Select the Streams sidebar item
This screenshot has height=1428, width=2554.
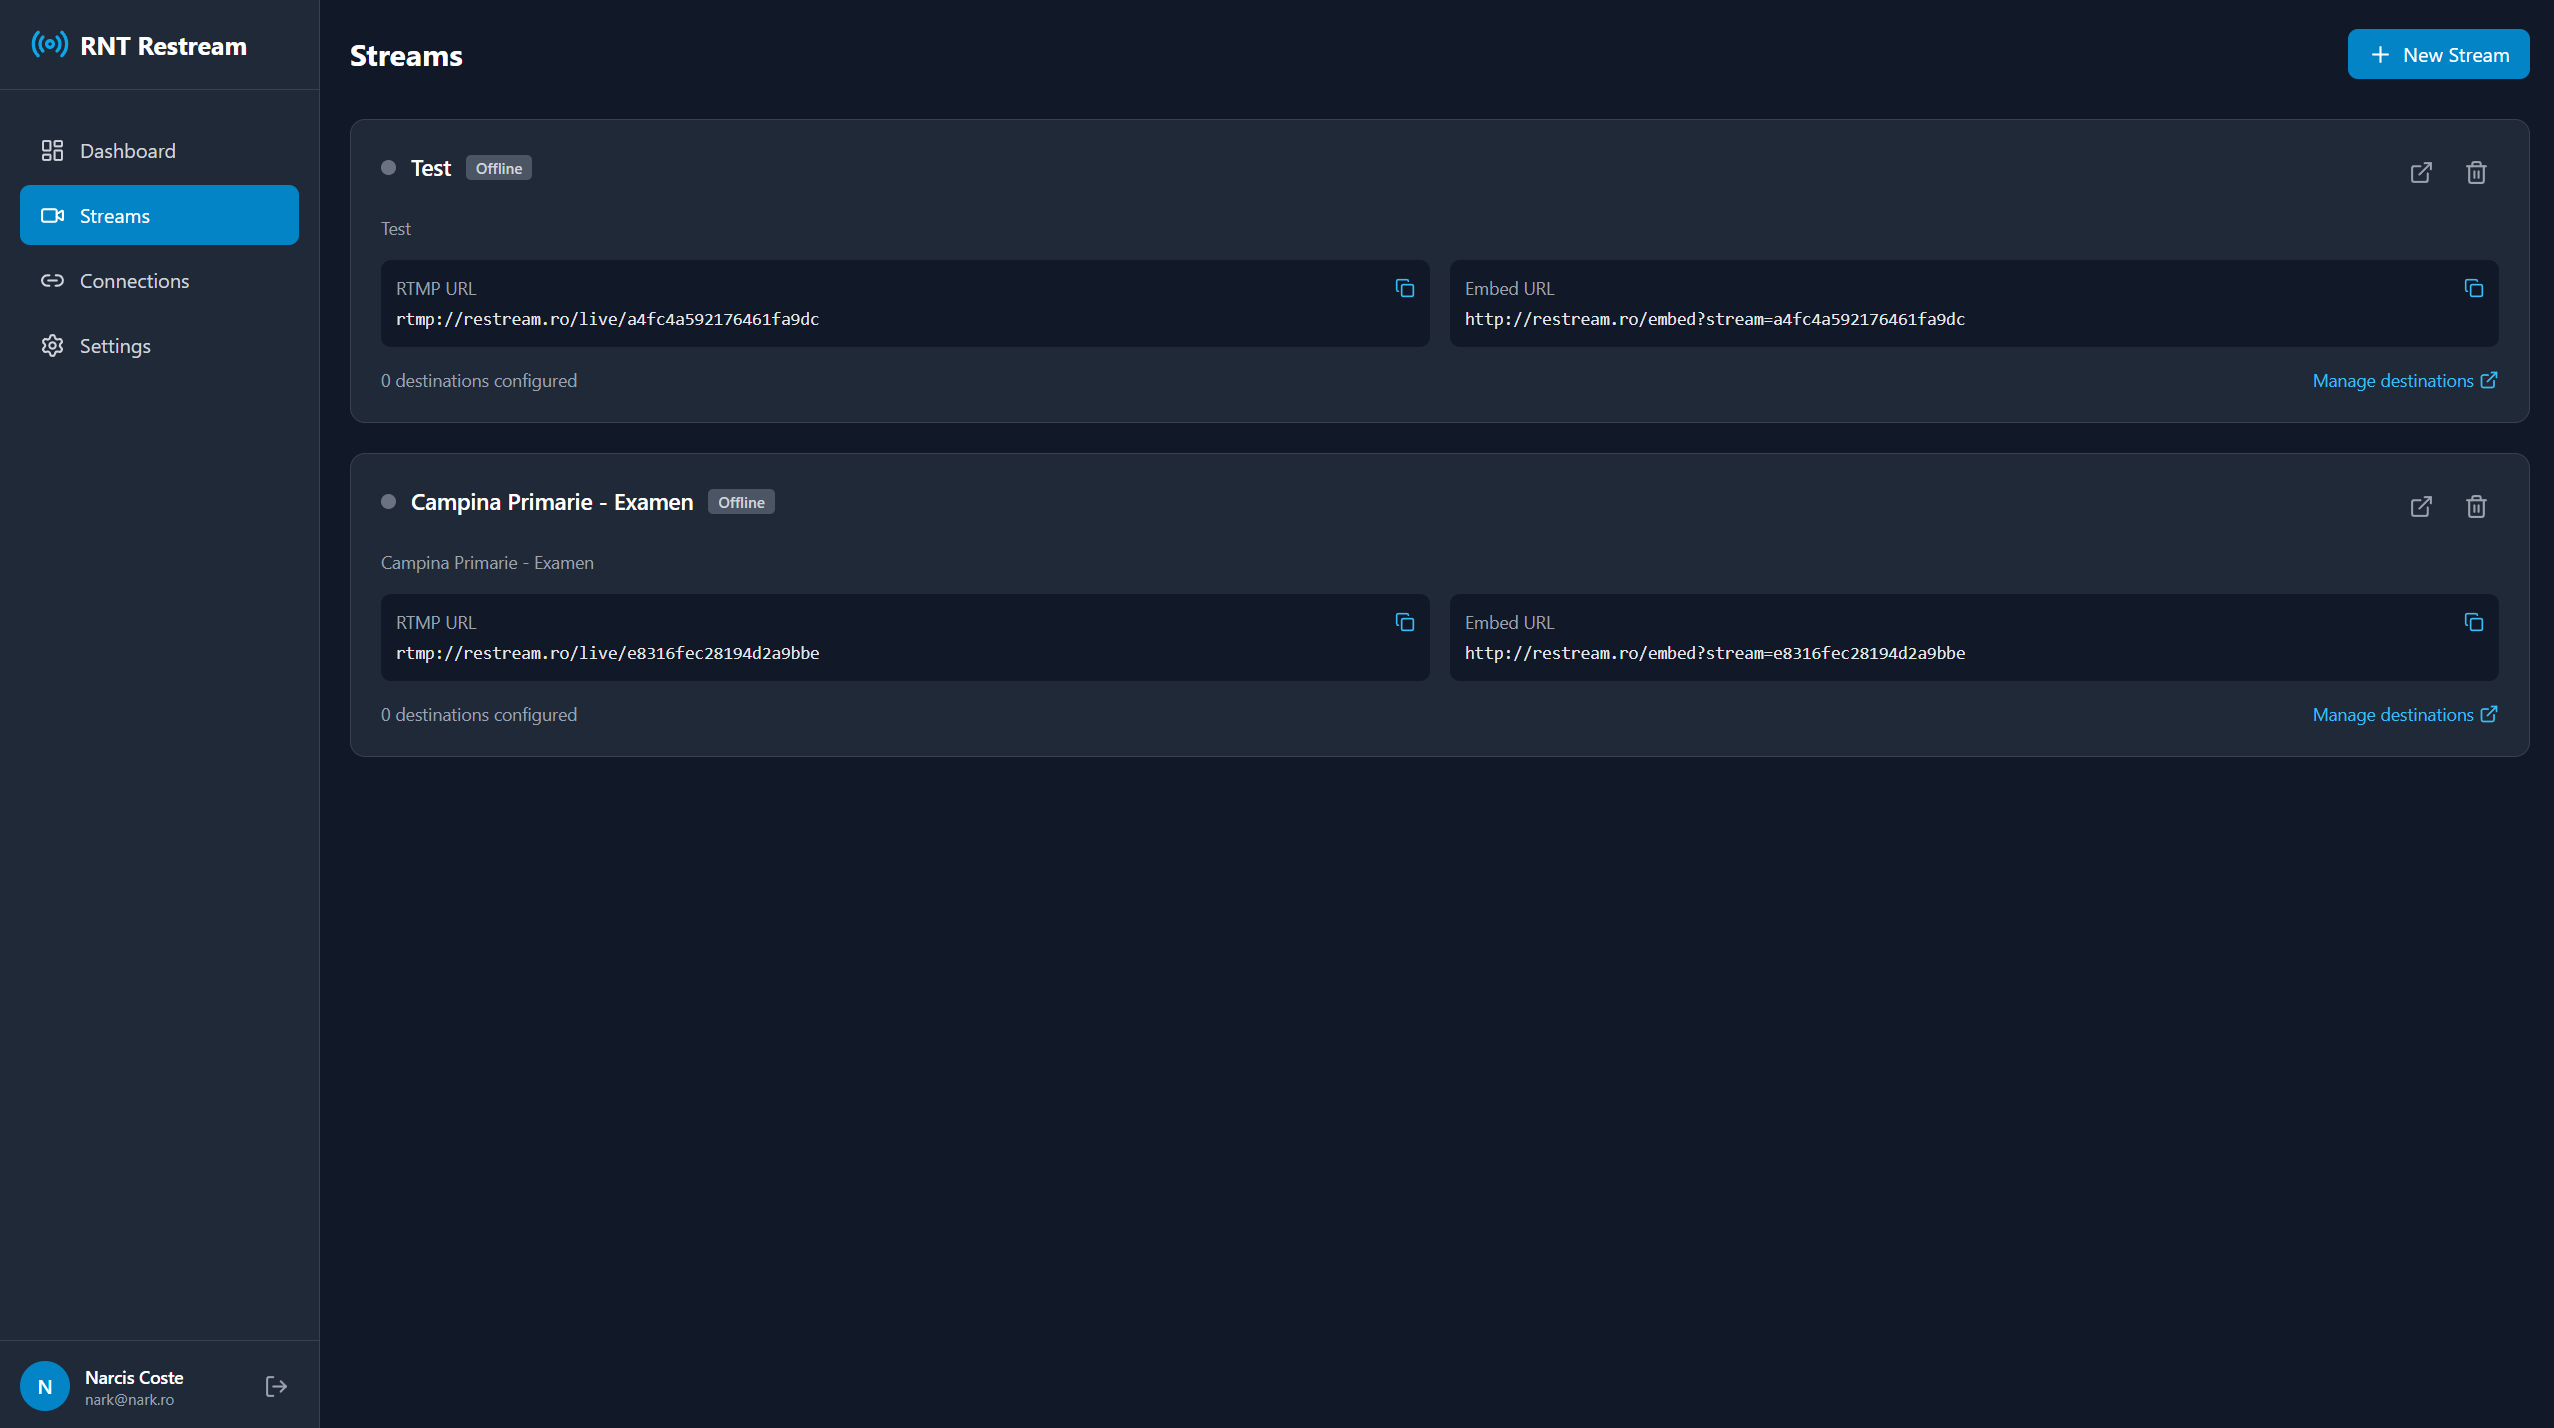click(x=159, y=216)
